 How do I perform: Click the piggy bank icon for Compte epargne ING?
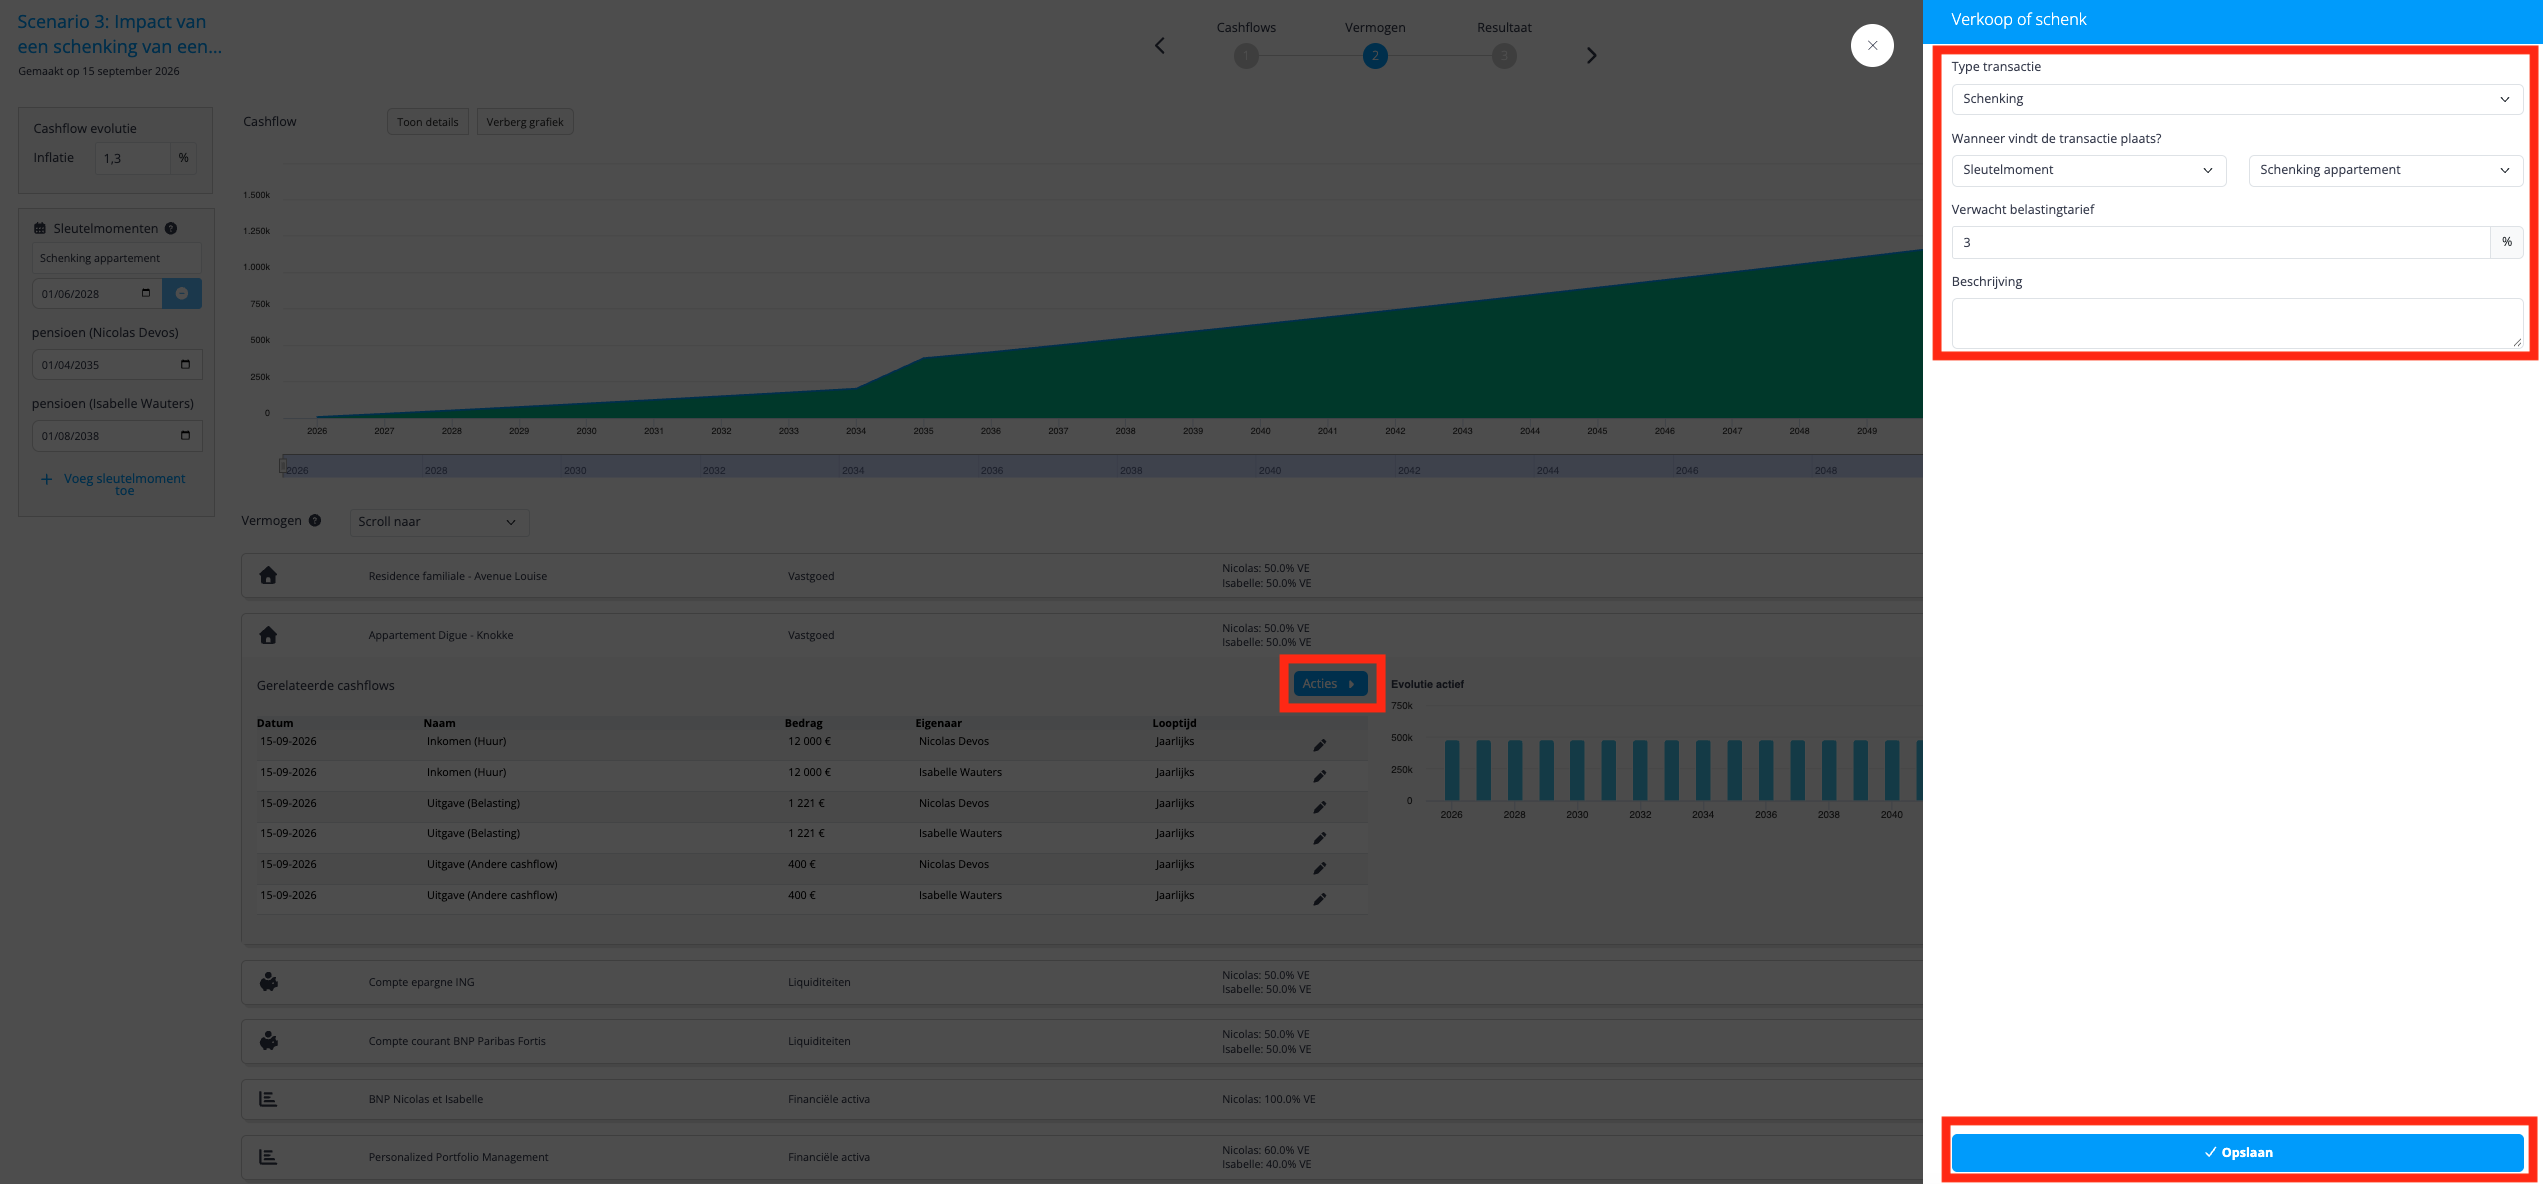(x=268, y=982)
